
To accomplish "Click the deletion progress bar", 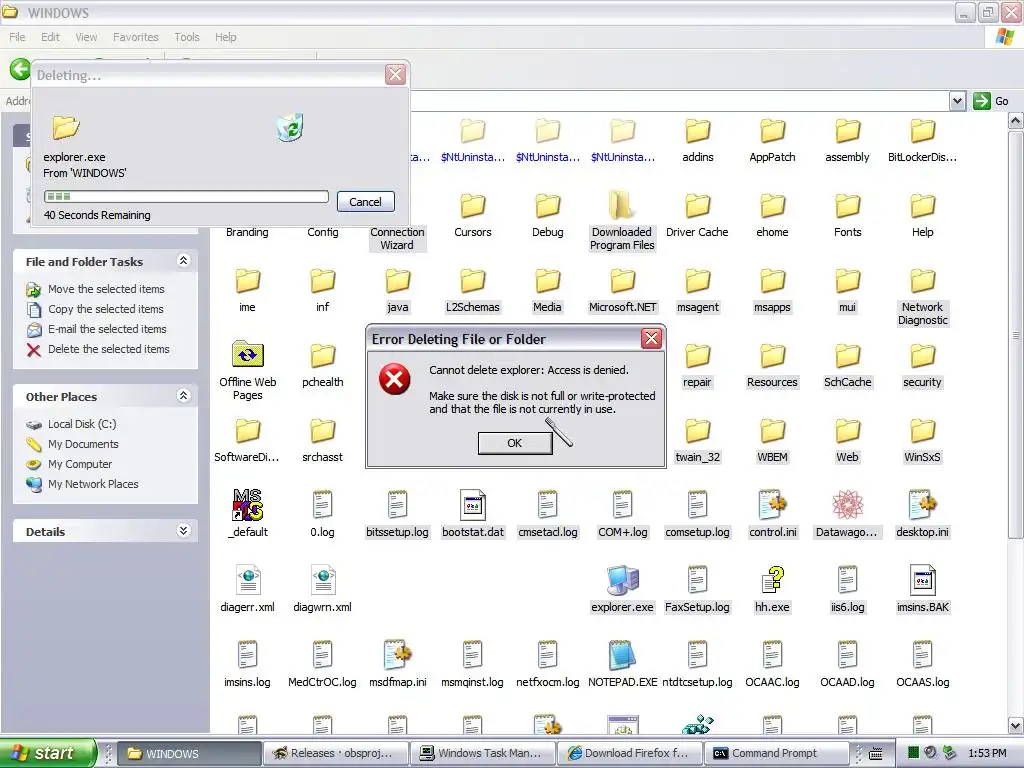I will point(186,197).
